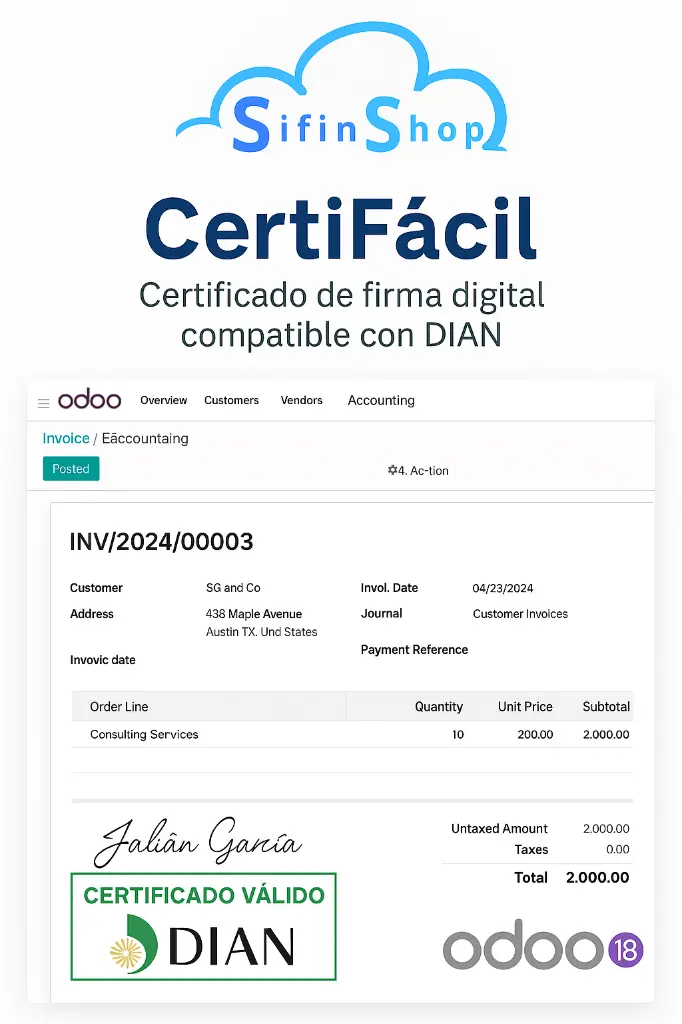Click address 438 Maple Avenue
The image size is (682, 1024).
coord(253,614)
